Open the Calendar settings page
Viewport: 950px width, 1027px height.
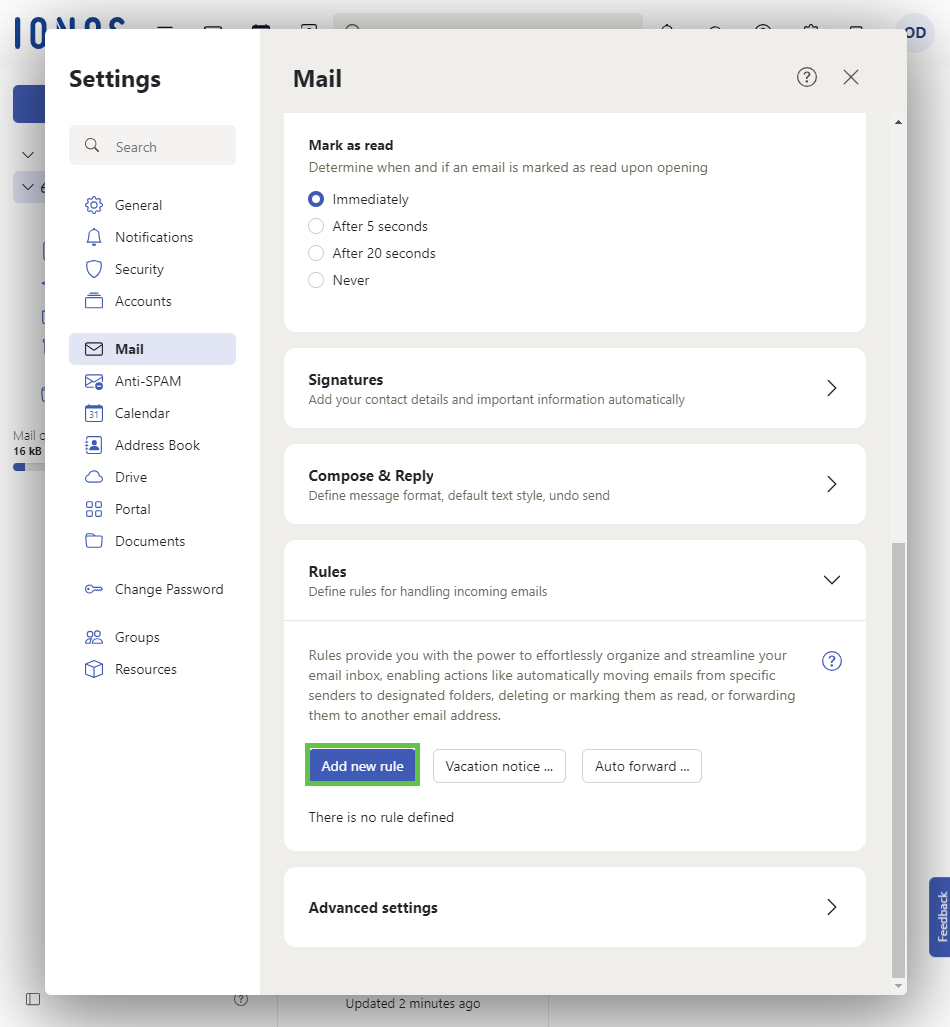[x=142, y=413]
